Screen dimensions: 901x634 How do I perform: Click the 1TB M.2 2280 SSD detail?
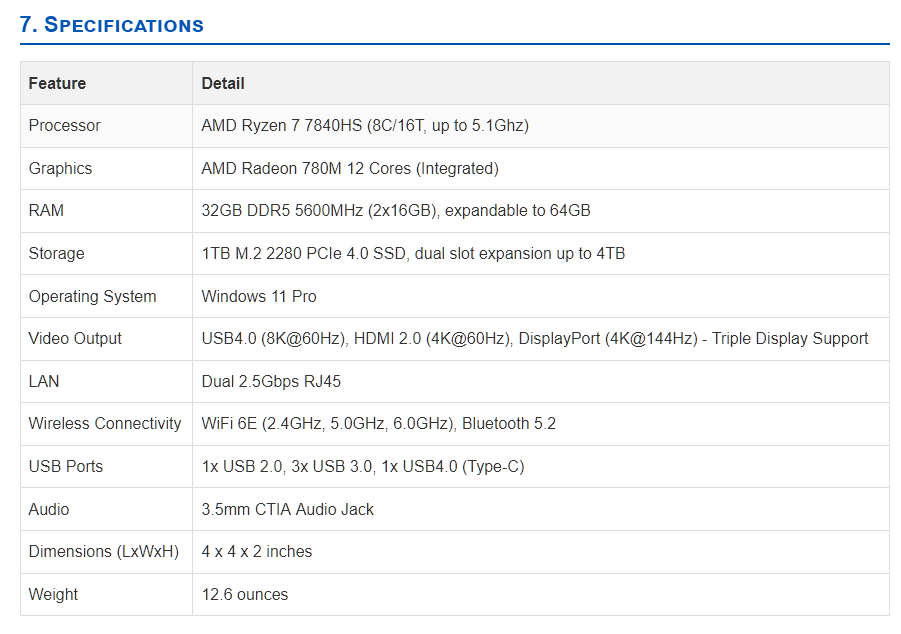pos(413,254)
